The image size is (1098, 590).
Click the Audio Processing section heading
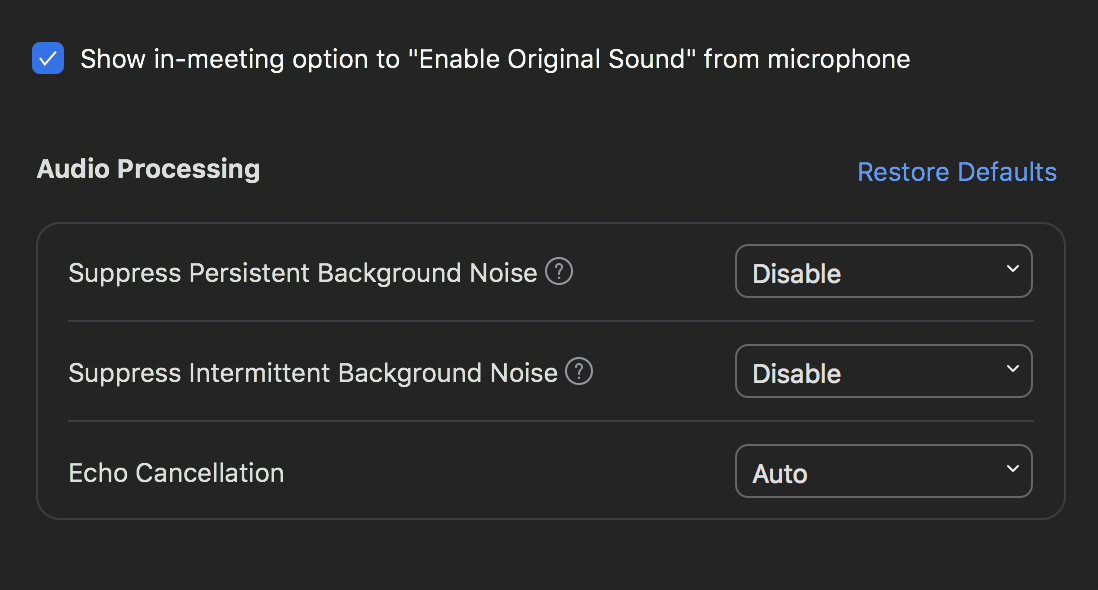(x=148, y=169)
